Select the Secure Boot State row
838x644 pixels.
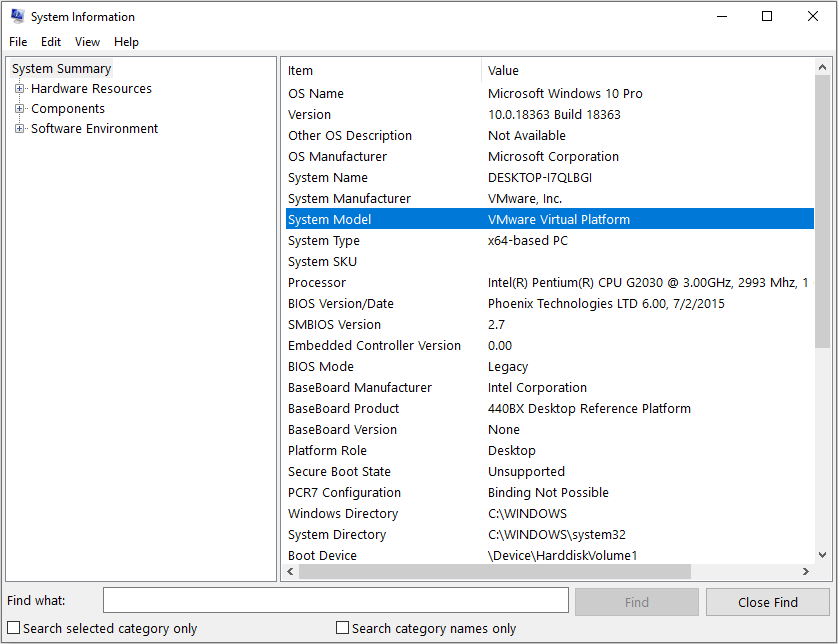[550, 471]
